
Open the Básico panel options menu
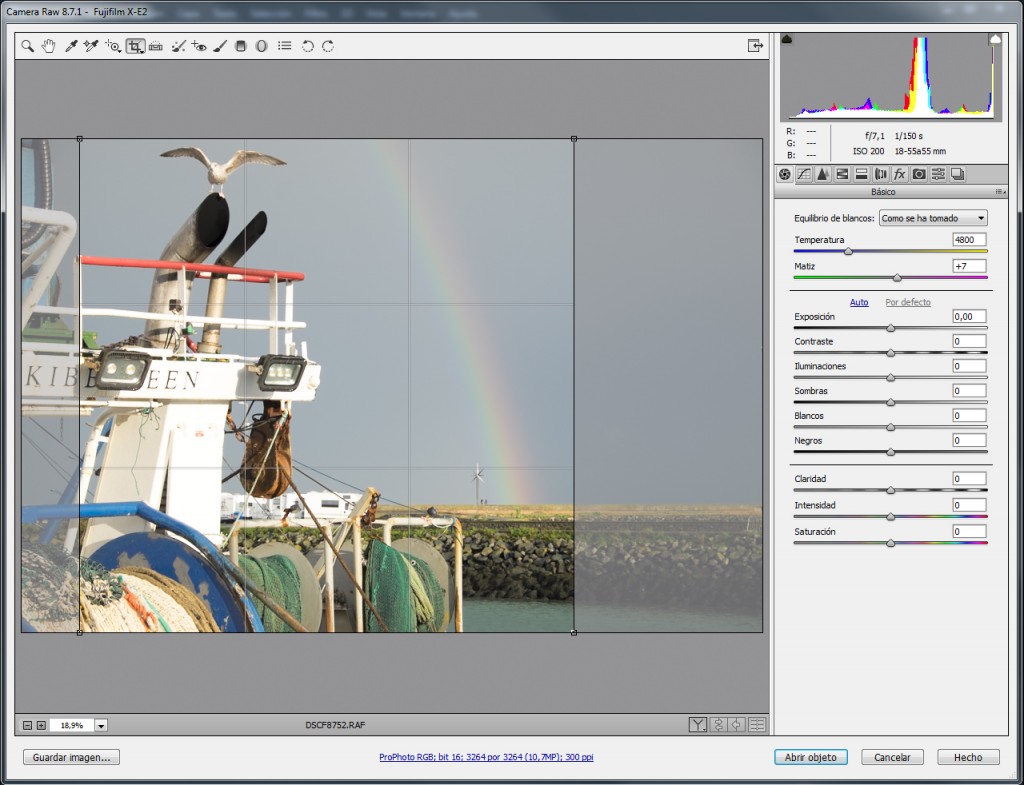coord(999,192)
